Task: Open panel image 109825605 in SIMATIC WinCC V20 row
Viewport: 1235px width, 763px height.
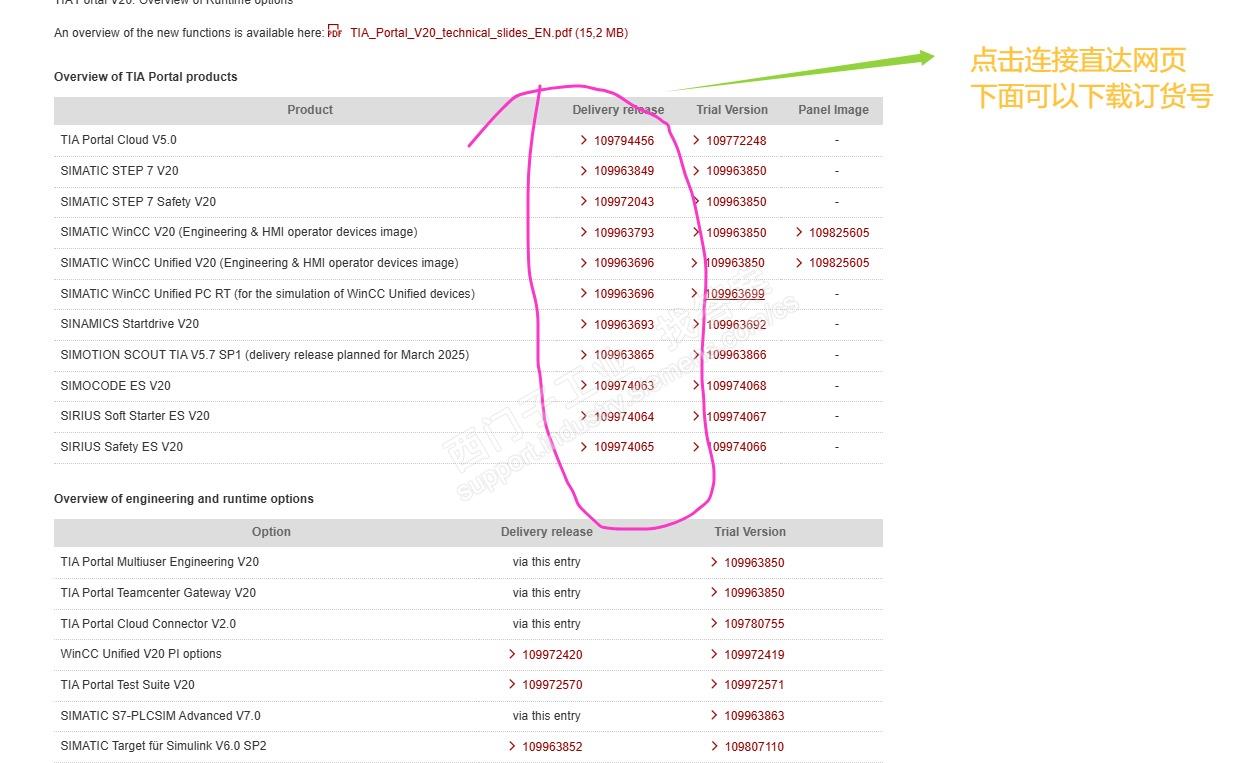Action: pyautogui.click(x=839, y=233)
